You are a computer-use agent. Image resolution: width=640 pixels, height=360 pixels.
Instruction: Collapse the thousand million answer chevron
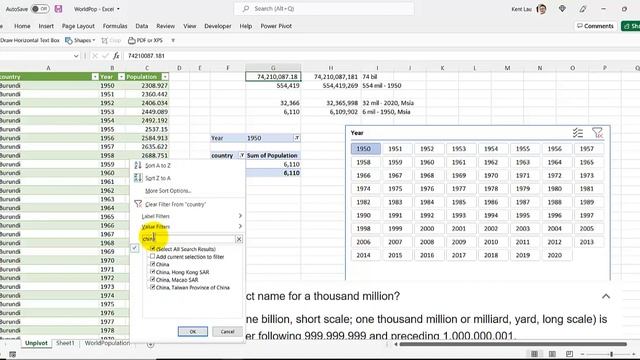point(606,296)
